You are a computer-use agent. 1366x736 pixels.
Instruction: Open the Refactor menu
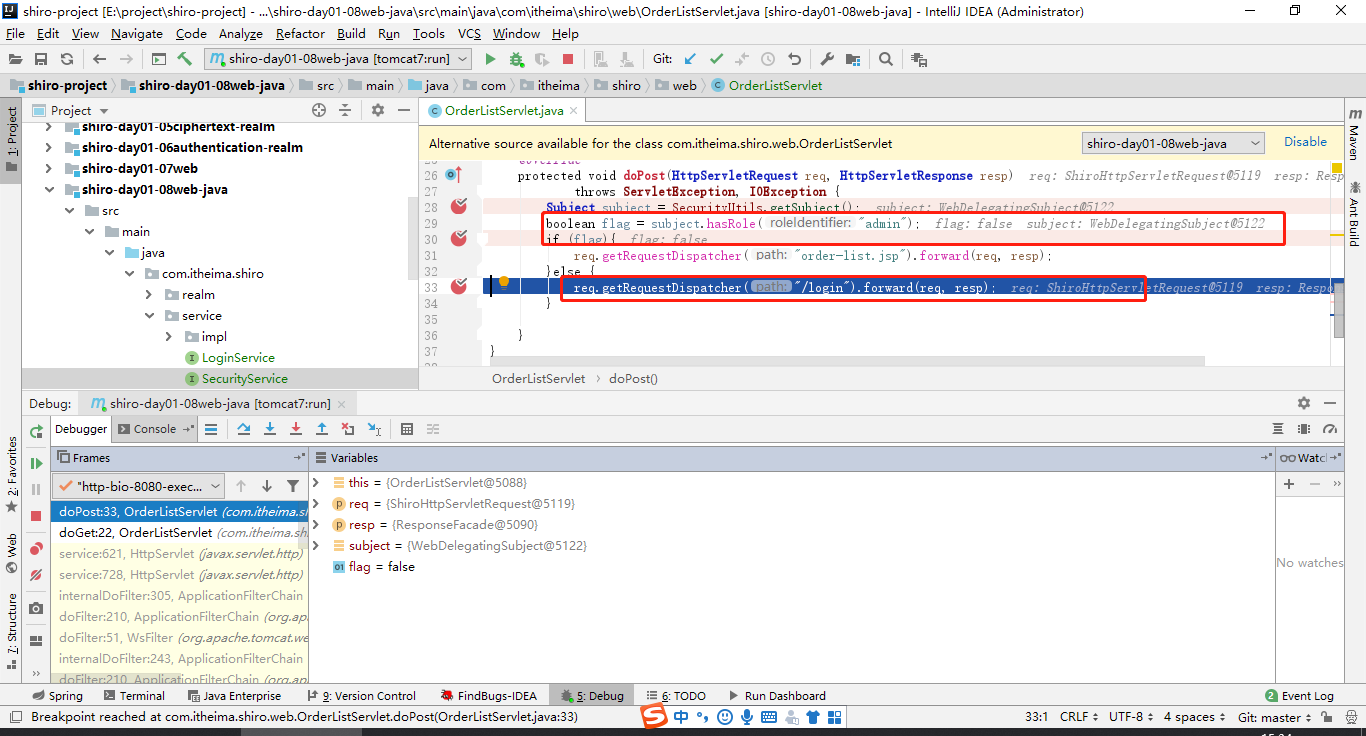(x=300, y=33)
